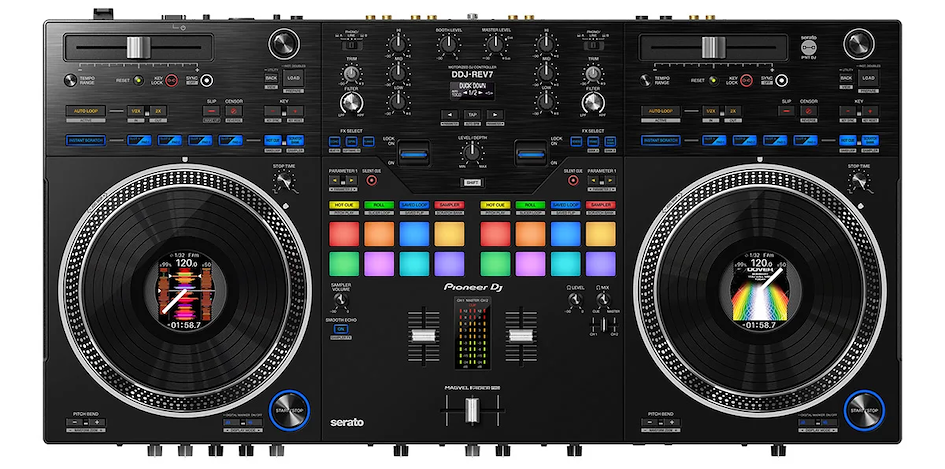Click the beat left arrow beside TAP
The height and width of the screenshot is (469, 945).
click(449, 114)
